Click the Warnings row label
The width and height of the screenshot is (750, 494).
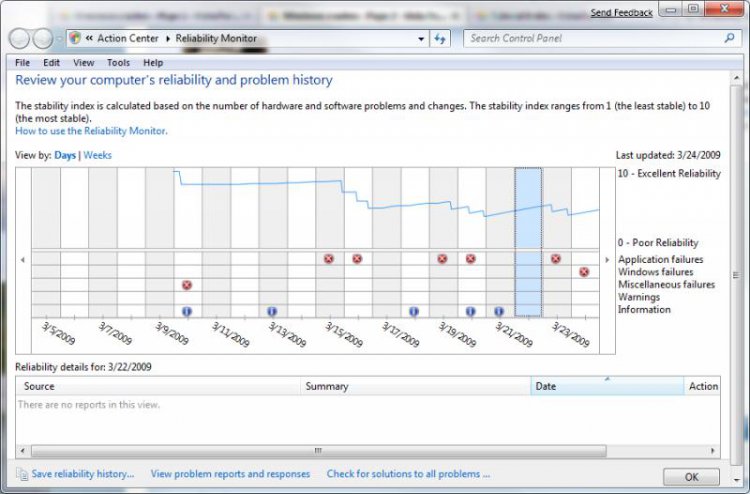[639, 297]
